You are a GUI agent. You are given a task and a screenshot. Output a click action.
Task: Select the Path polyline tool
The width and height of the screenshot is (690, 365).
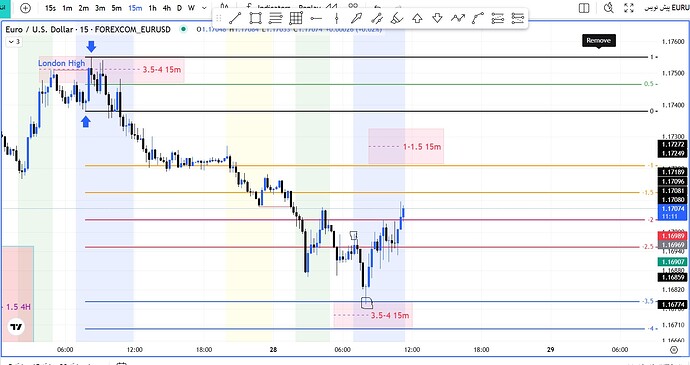point(458,18)
